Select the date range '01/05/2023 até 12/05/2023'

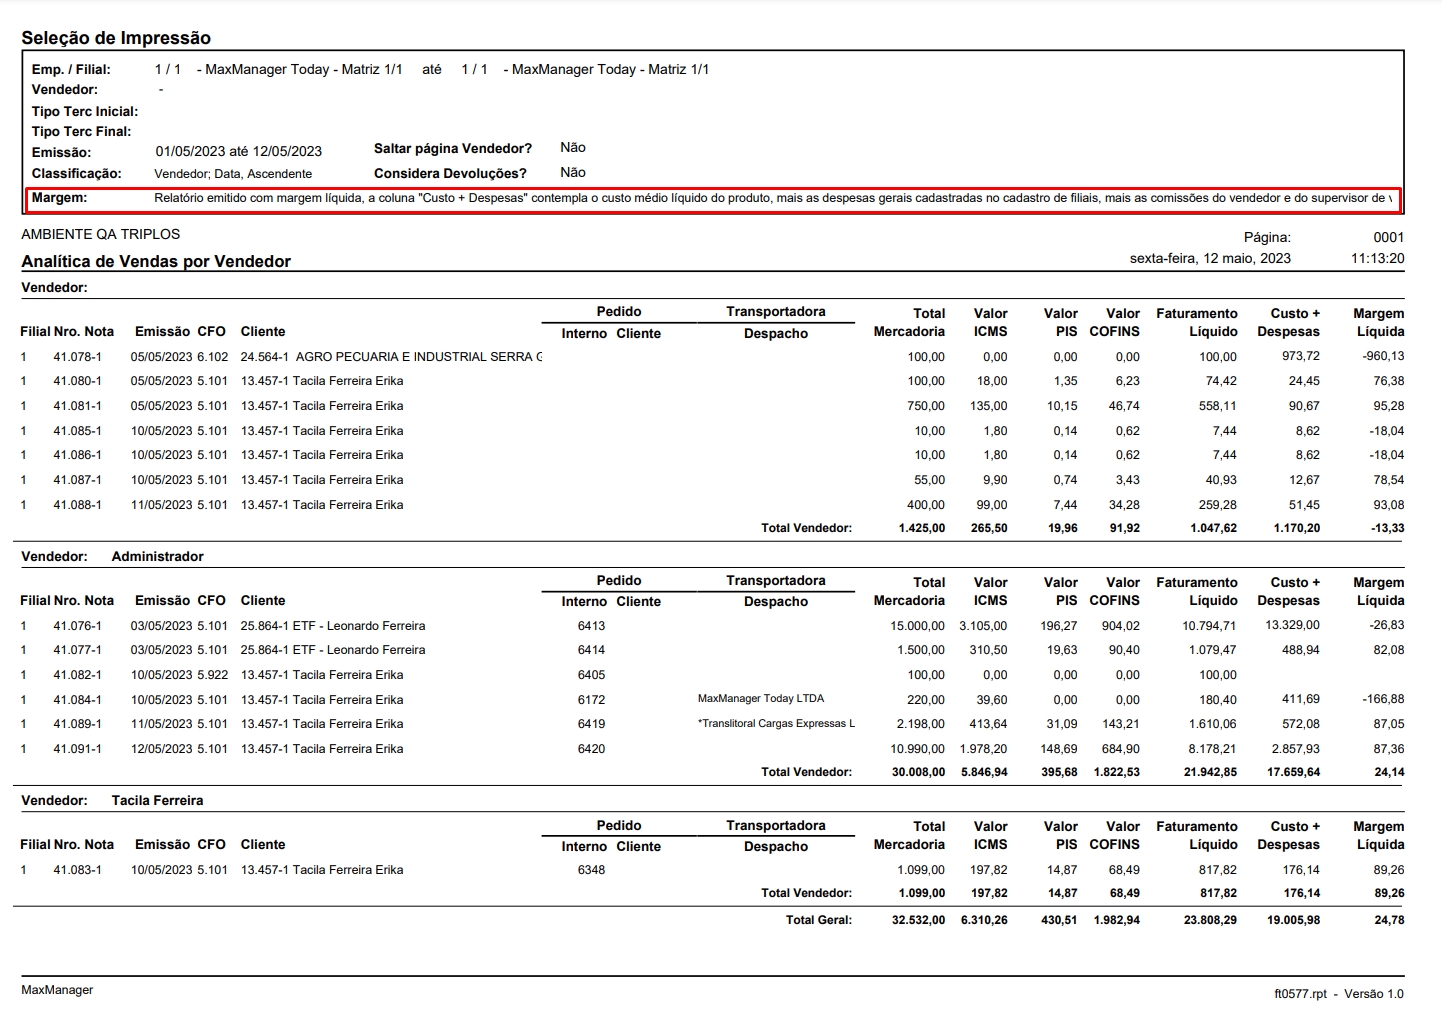(238, 152)
